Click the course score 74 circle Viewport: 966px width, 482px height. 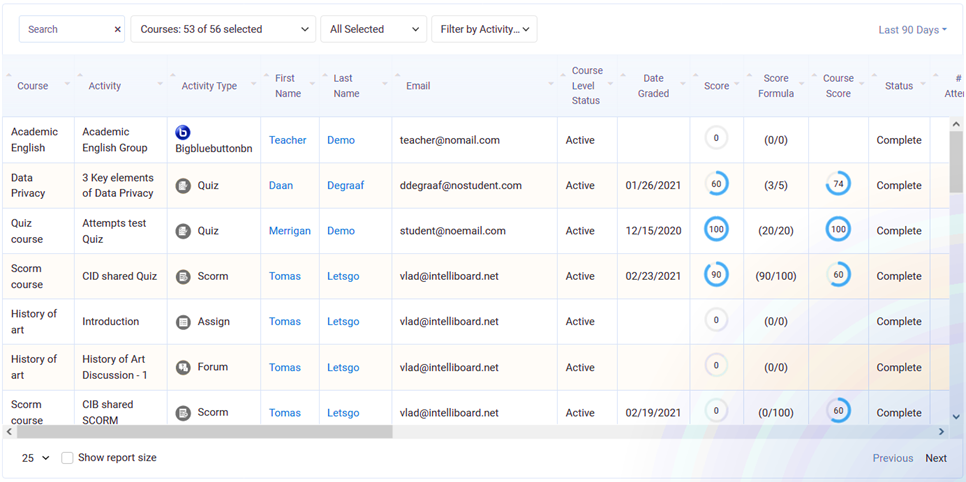pos(838,184)
